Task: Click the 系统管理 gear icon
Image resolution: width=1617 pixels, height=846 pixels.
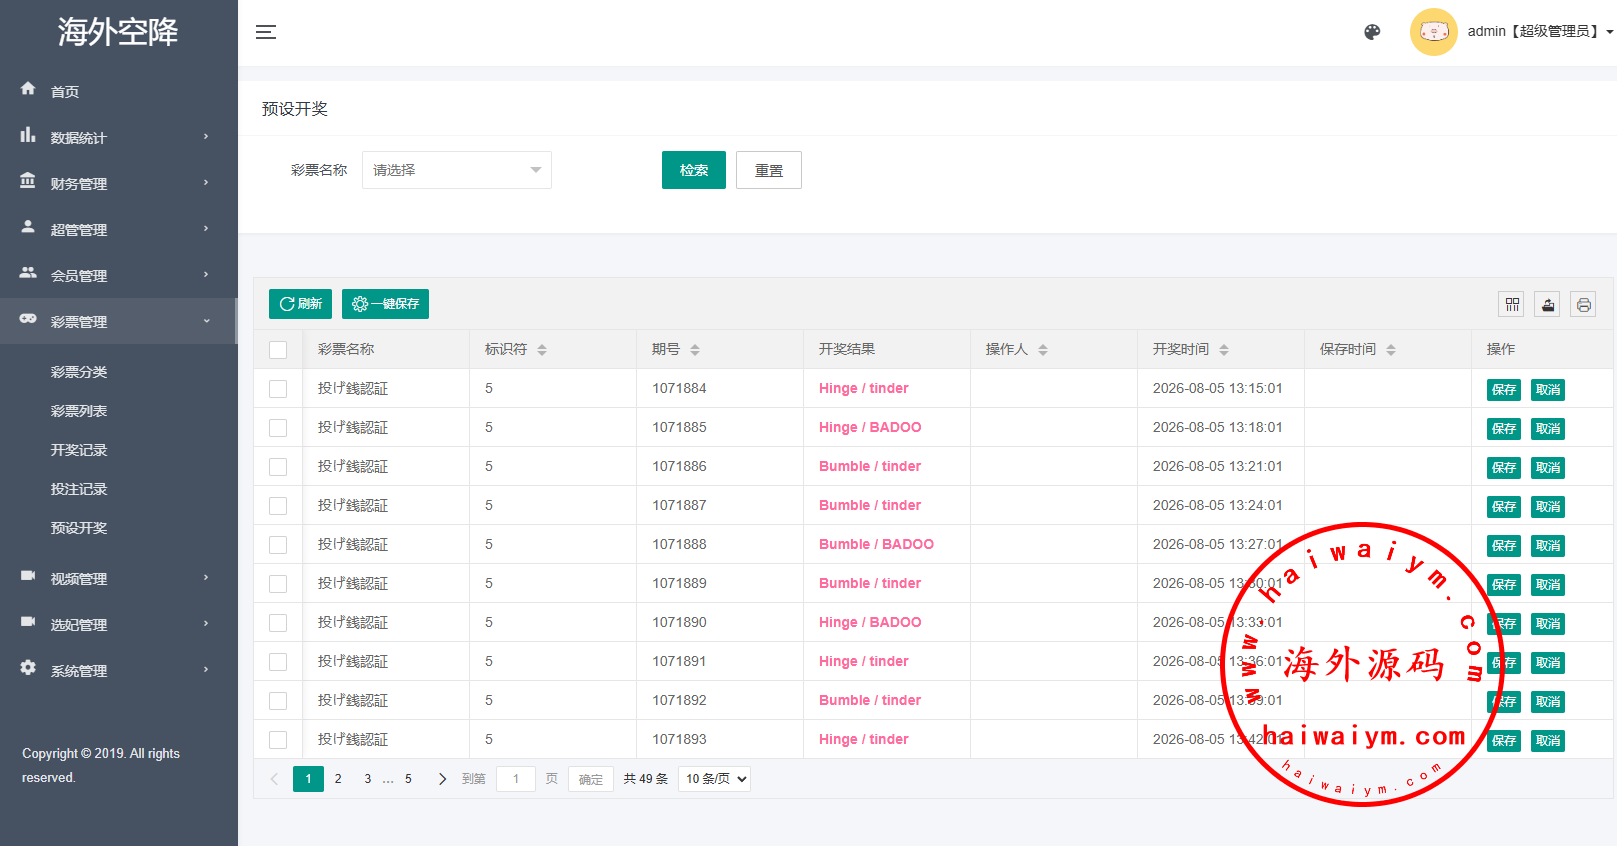Action: (x=28, y=668)
